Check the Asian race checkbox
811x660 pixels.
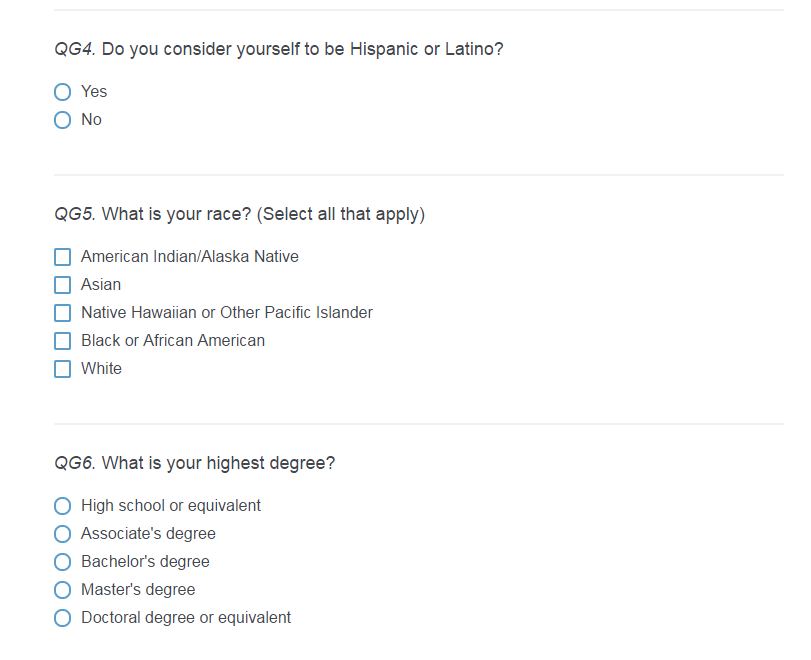[63, 285]
